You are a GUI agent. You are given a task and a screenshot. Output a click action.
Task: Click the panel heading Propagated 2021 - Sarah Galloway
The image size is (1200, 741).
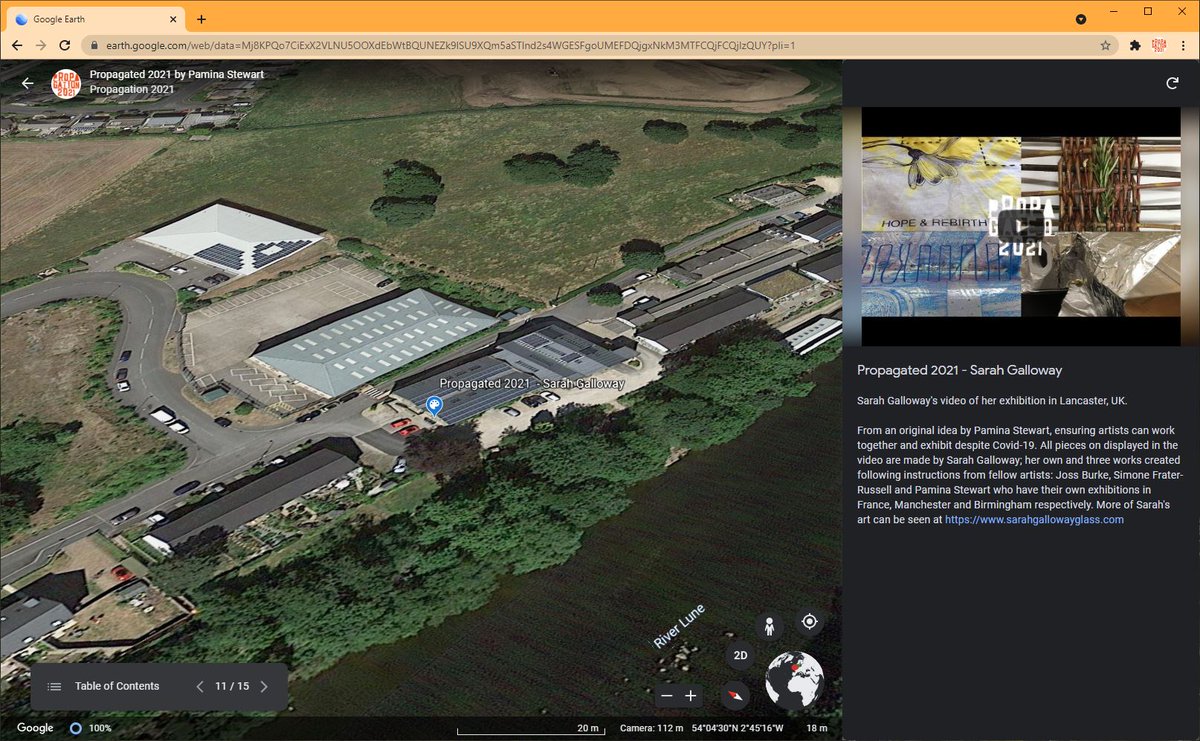pyautogui.click(x=960, y=370)
